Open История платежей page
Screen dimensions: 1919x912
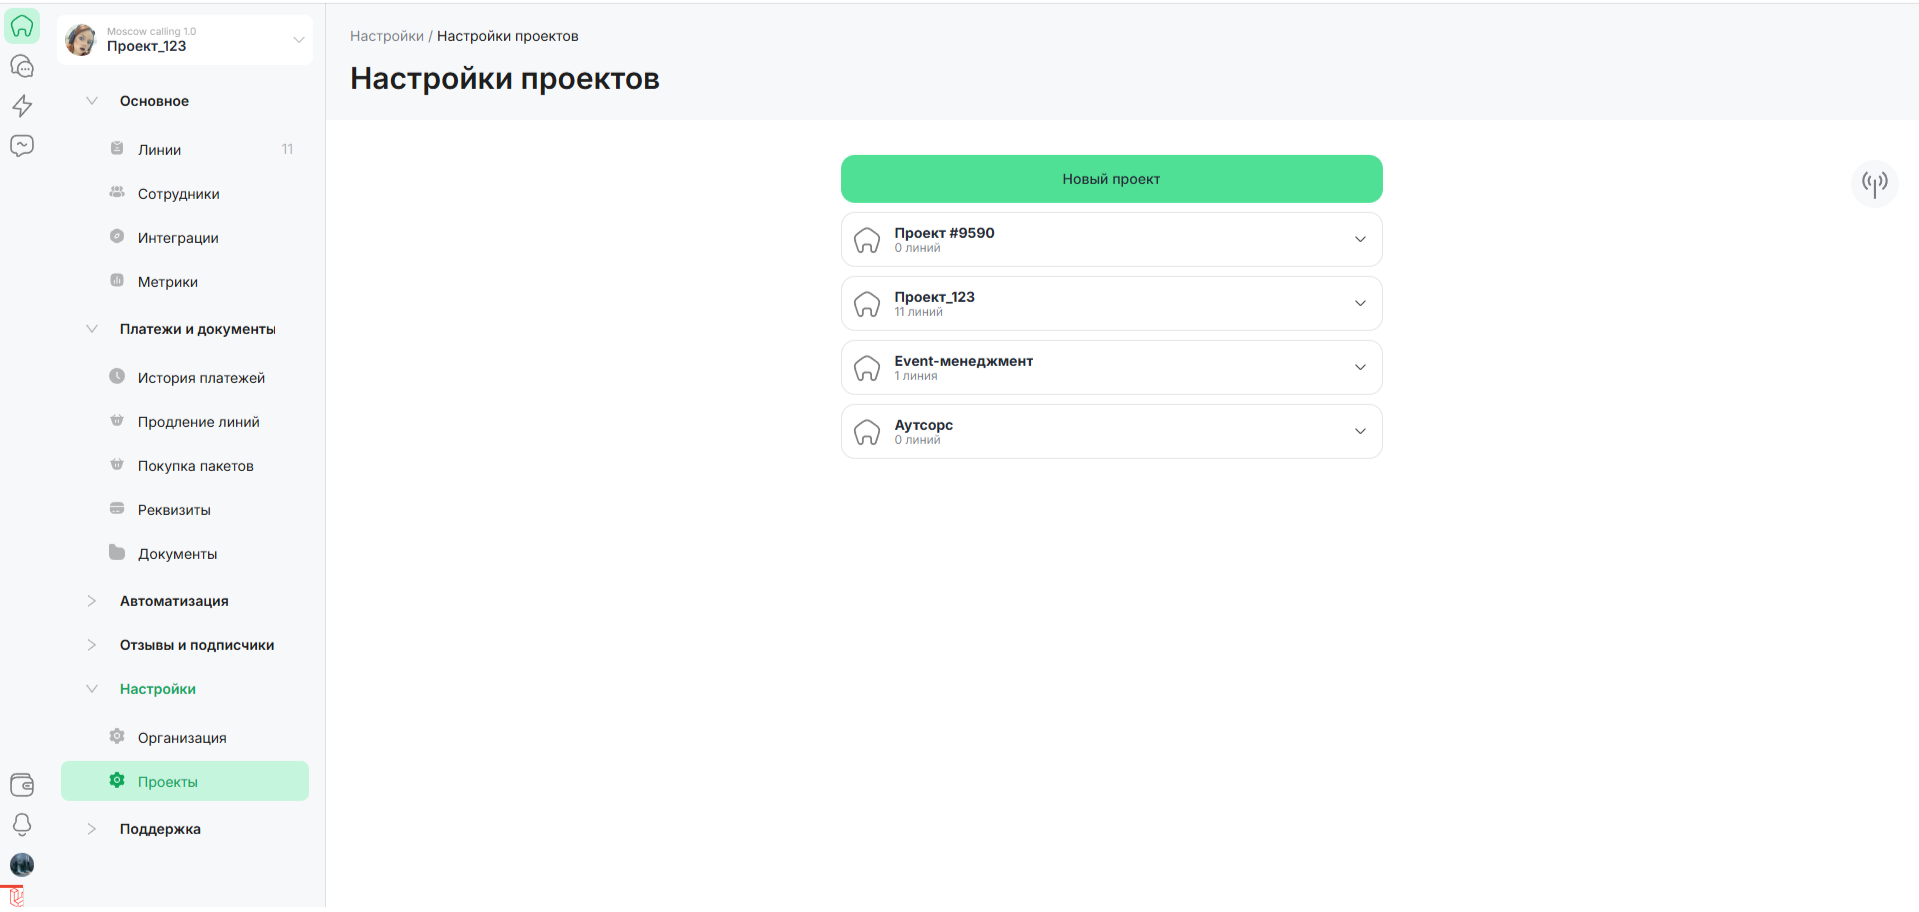click(201, 378)
